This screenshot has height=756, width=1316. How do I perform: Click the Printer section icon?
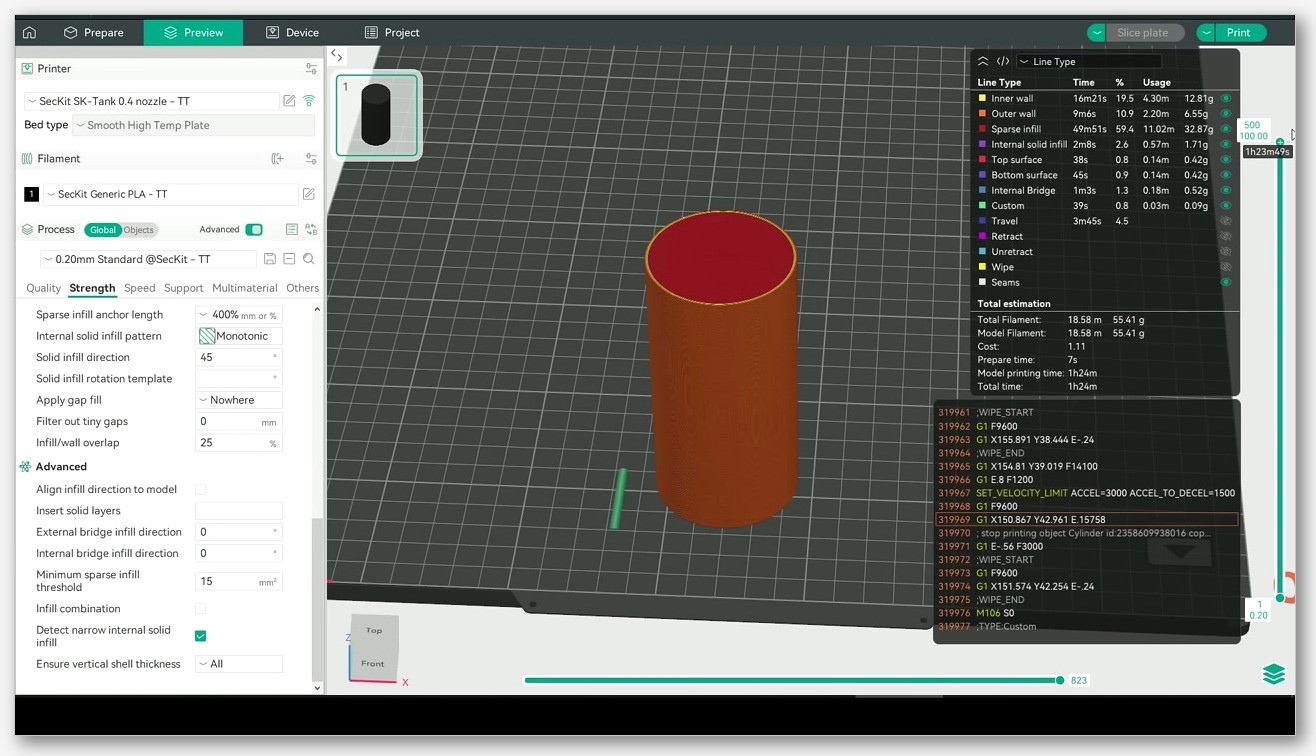[x=27, y=69]
